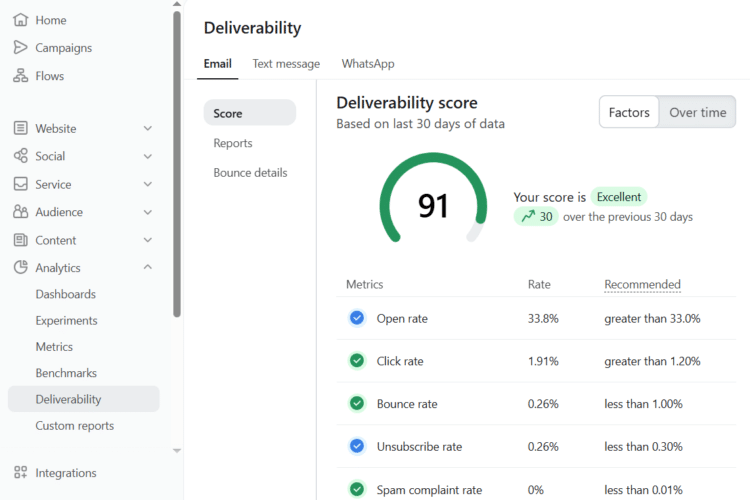Expand the Website menu chevron
The image size is (750, 500).
point(148,128)
